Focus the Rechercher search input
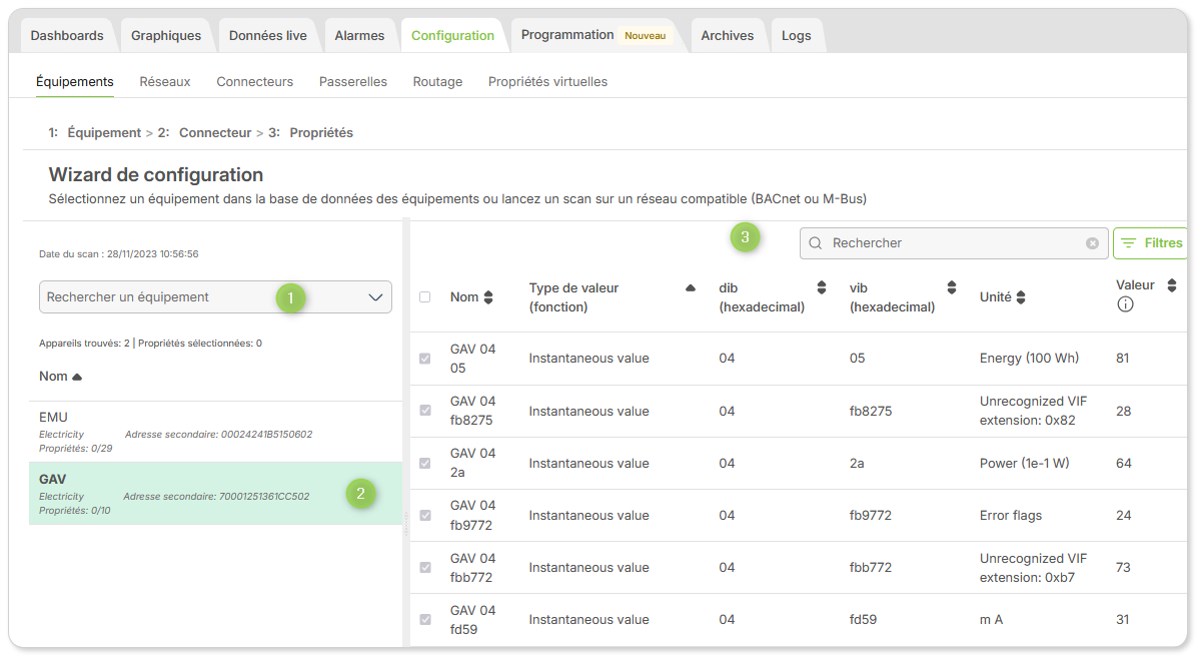1202x660 pixels. [953, 243]
